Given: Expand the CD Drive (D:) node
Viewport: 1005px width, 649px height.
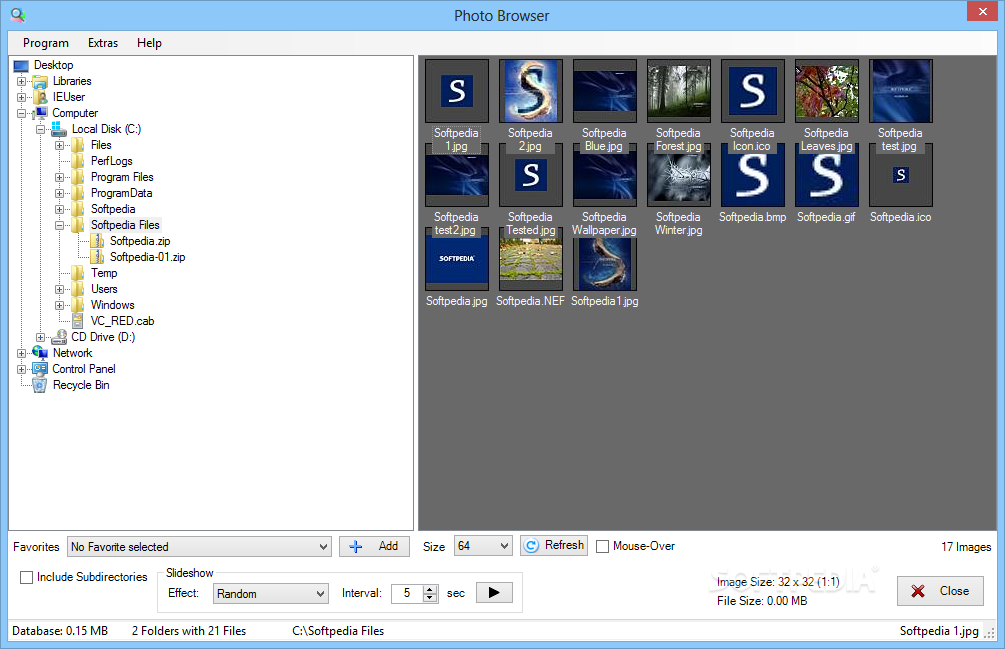Looking at the screenshot, I should pos(40,338).
